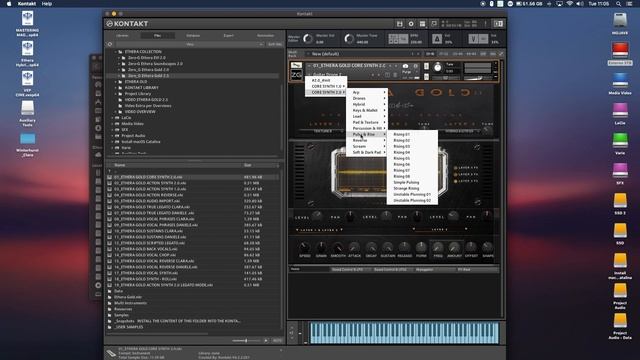This screenshot has height=360, width=640.
Task: Click the save snapshot icon
Action: click(x=387, y=75)
